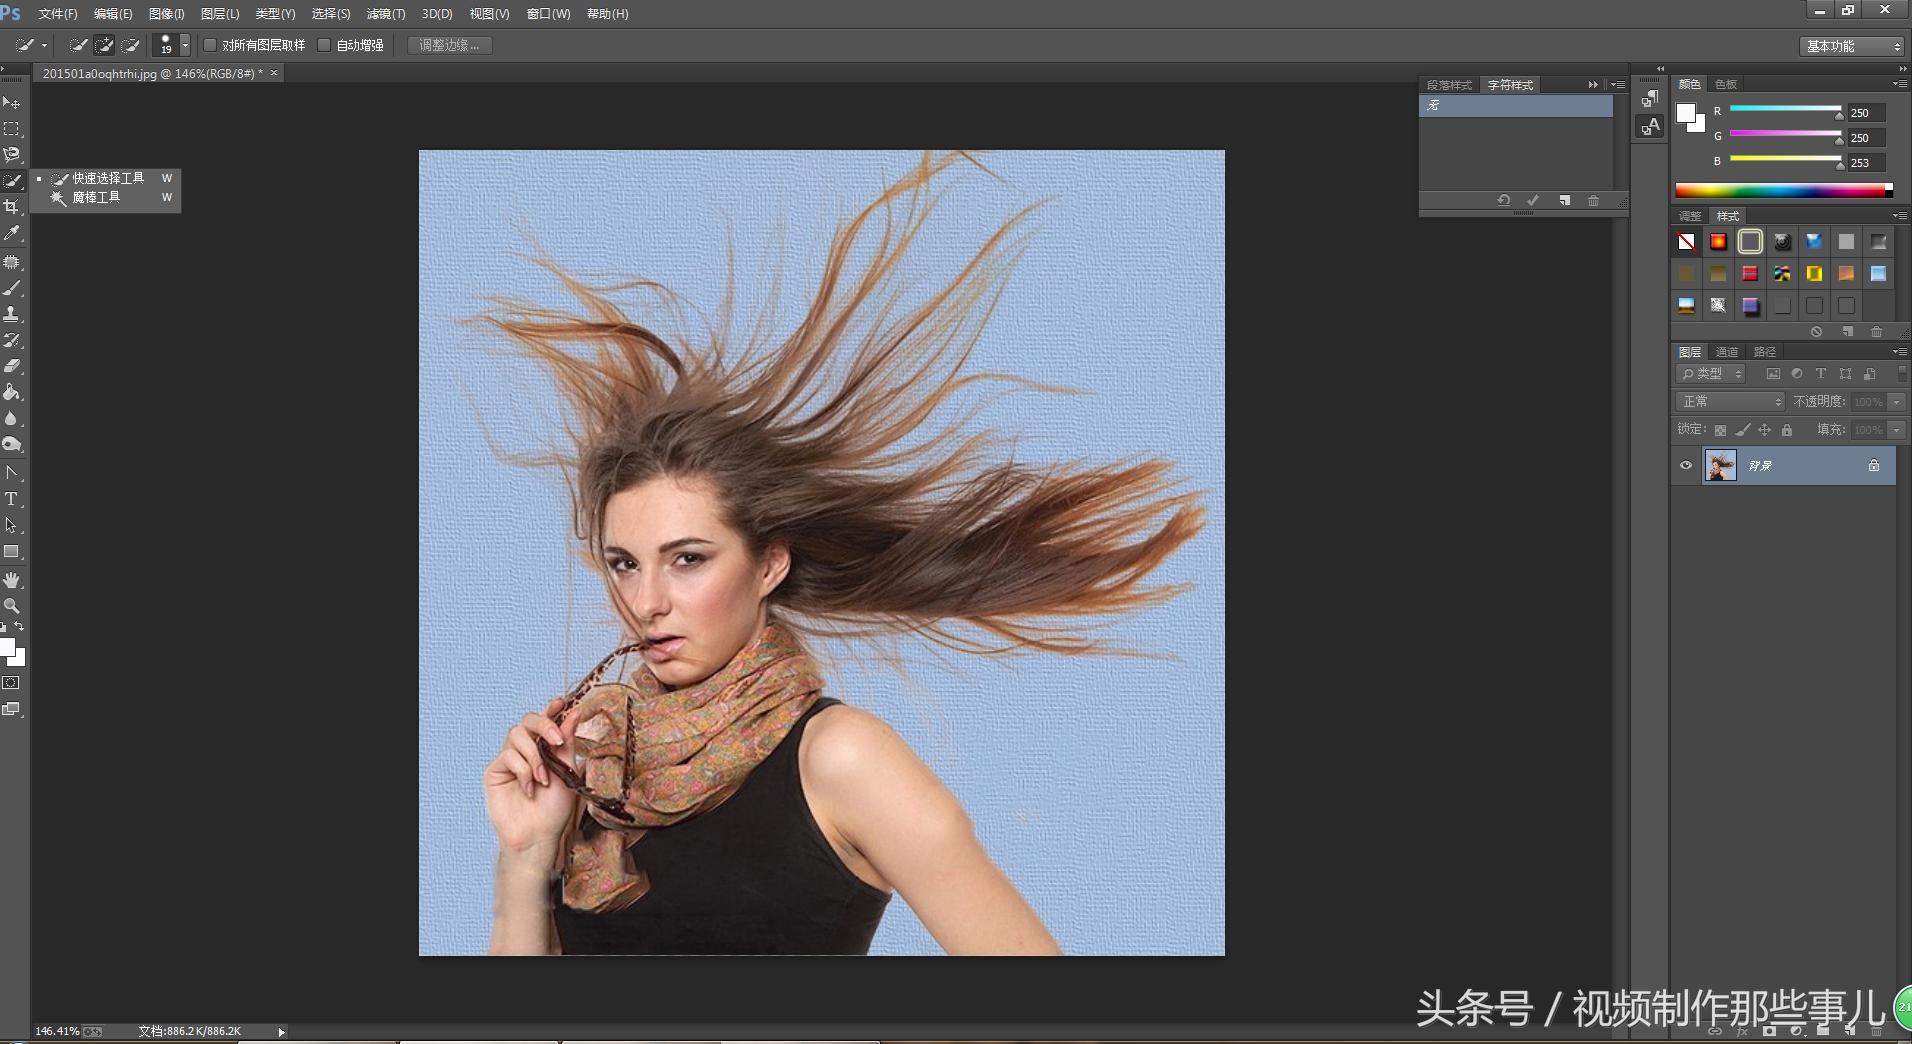Viewport: 1912px width, 1044px height.
Task: Open the 基本功能 workspace dropdown
Action: pos(1852,46)
